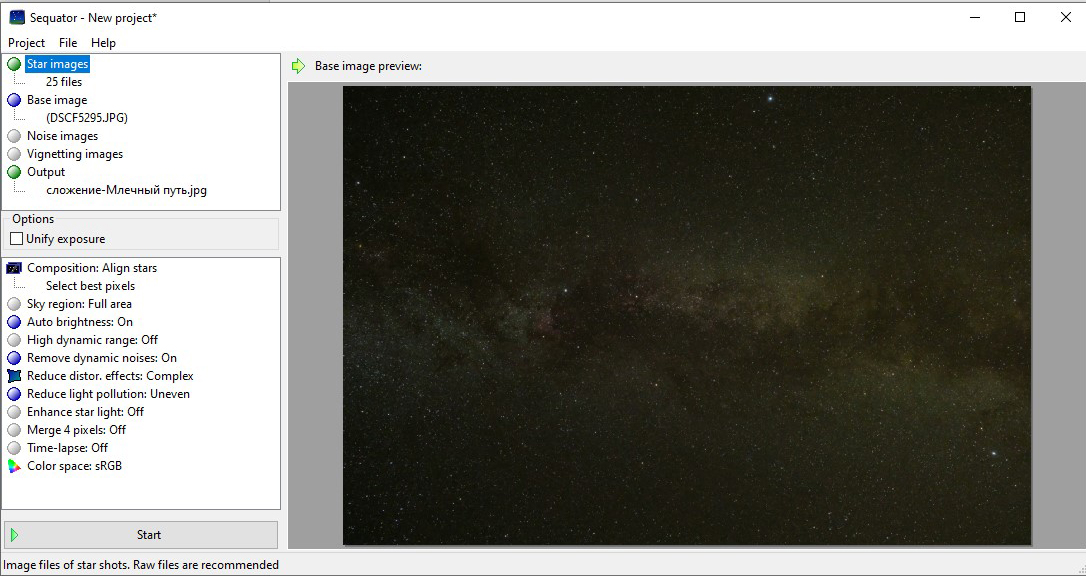Click the Reduce light pollution blue indicator
The width and height of the screenshot is (1086, 576).
pos(14,394)
